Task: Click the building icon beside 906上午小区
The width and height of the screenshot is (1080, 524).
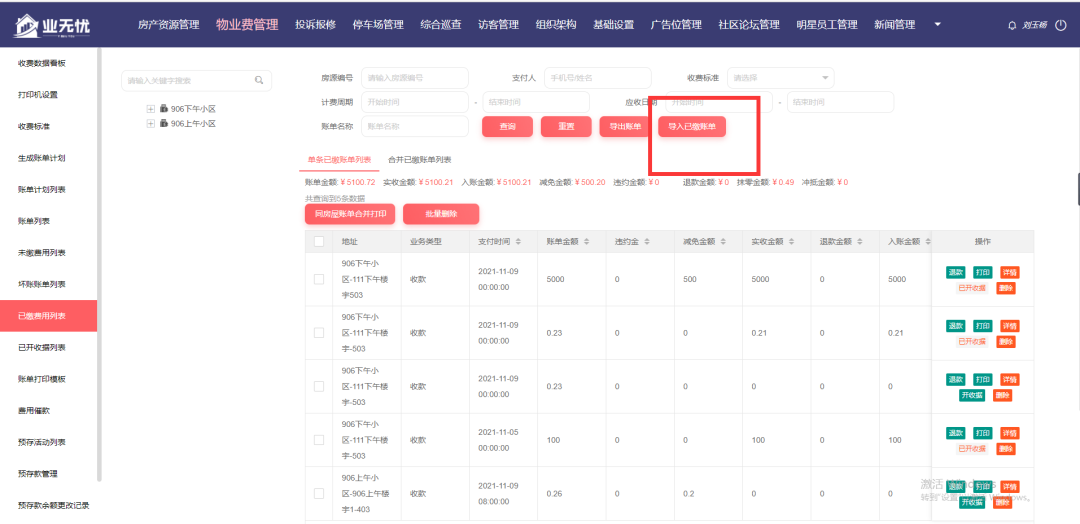Action: pyautogui.click(x=164, y=124)
